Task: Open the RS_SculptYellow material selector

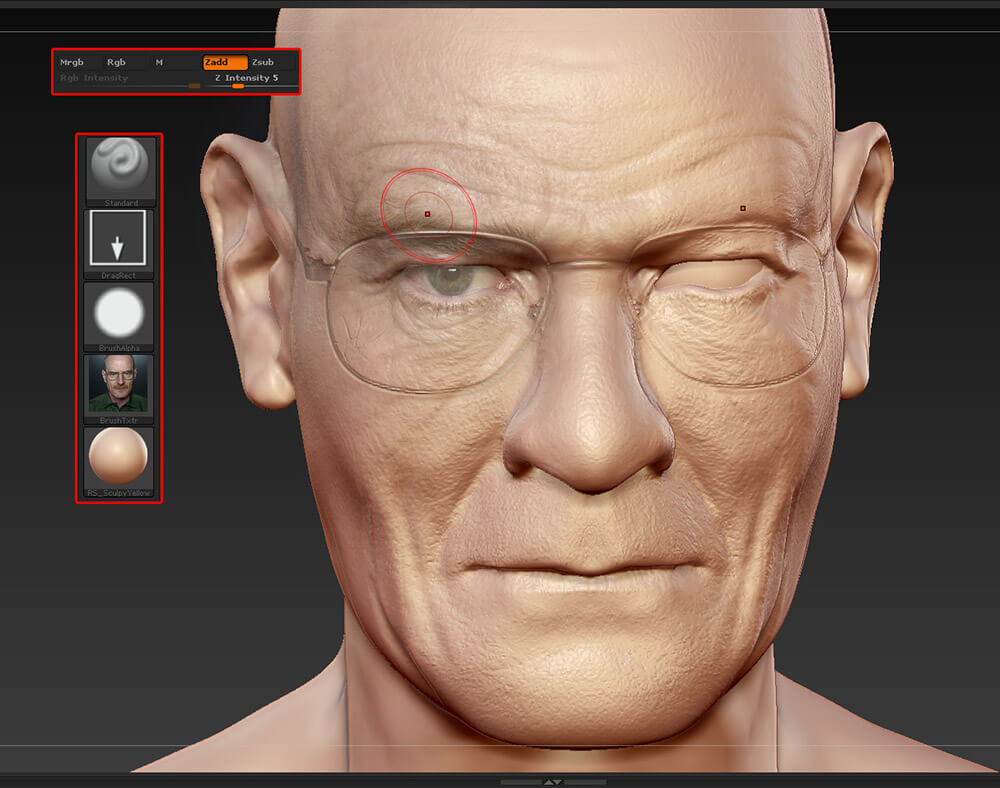Action: click(119, 462)
